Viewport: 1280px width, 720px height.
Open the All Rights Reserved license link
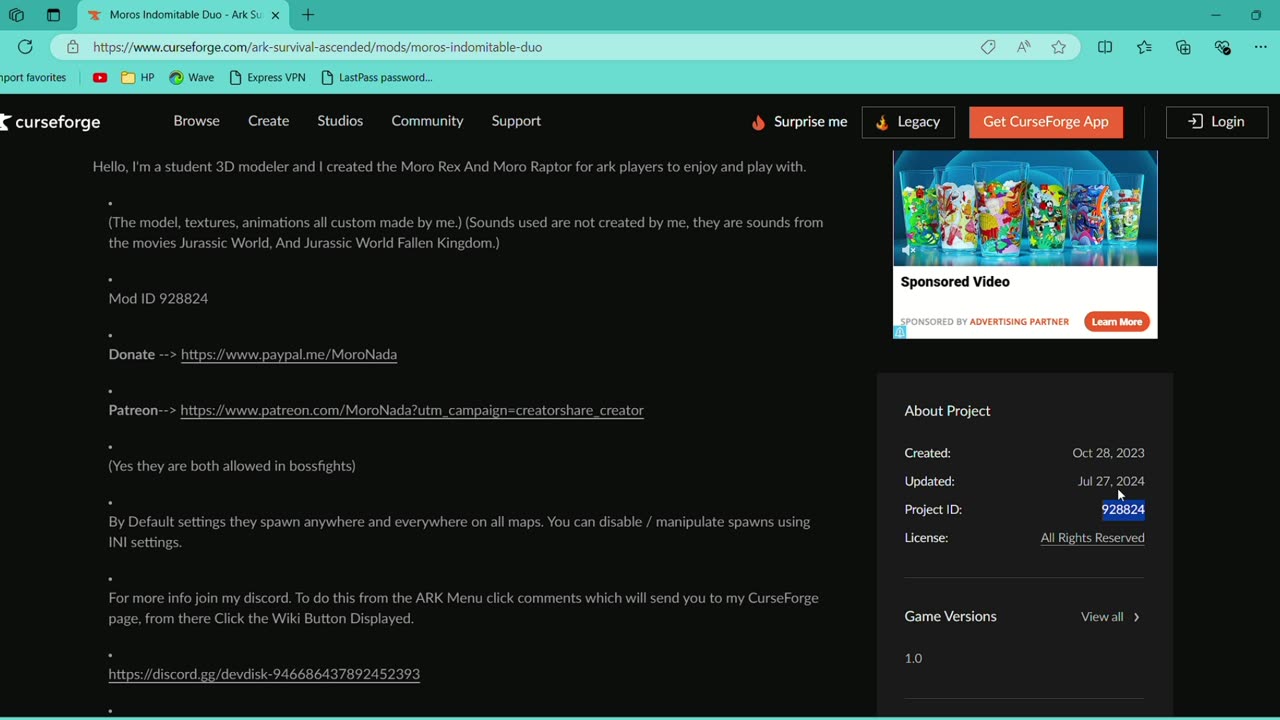pyautogui.click(x=1092, y=538)
